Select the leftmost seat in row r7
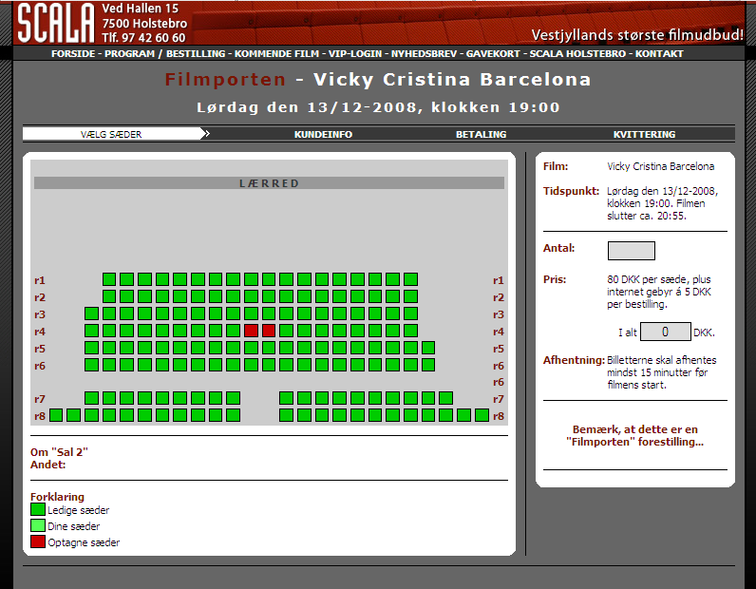756x589 pixels. tap(92, 398)
